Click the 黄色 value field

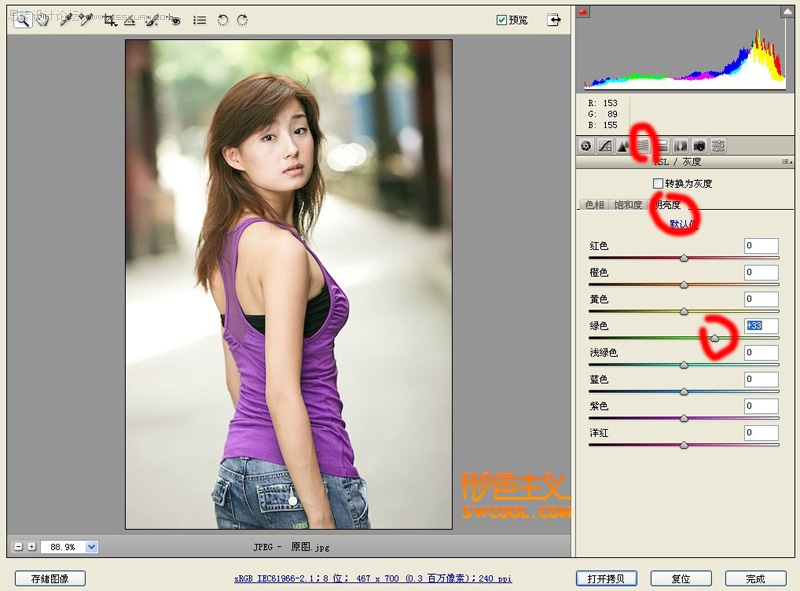(761, 299)
